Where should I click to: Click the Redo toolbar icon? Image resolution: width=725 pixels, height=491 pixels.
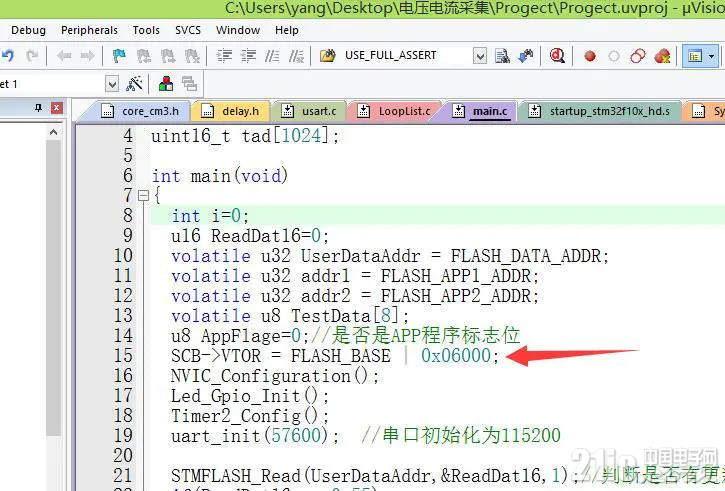[x=31, y=56]
